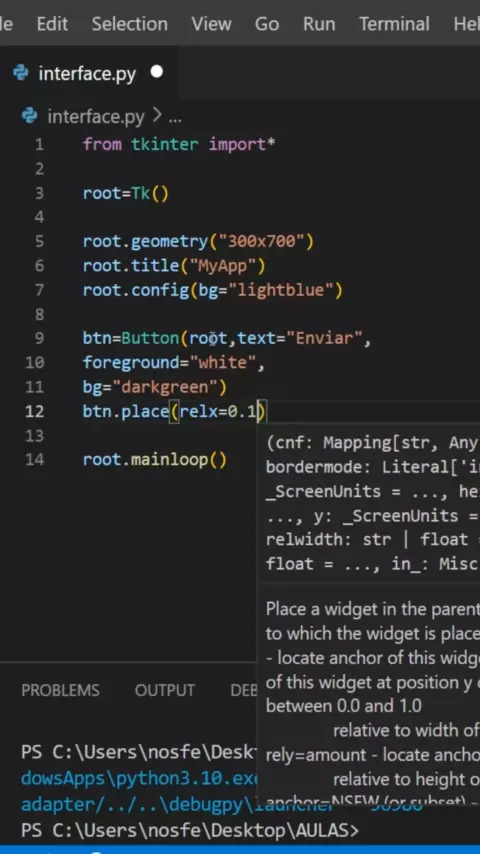Open the Terminal menu
The width and height of the screenshot is (480, 854).
(394, 24)
